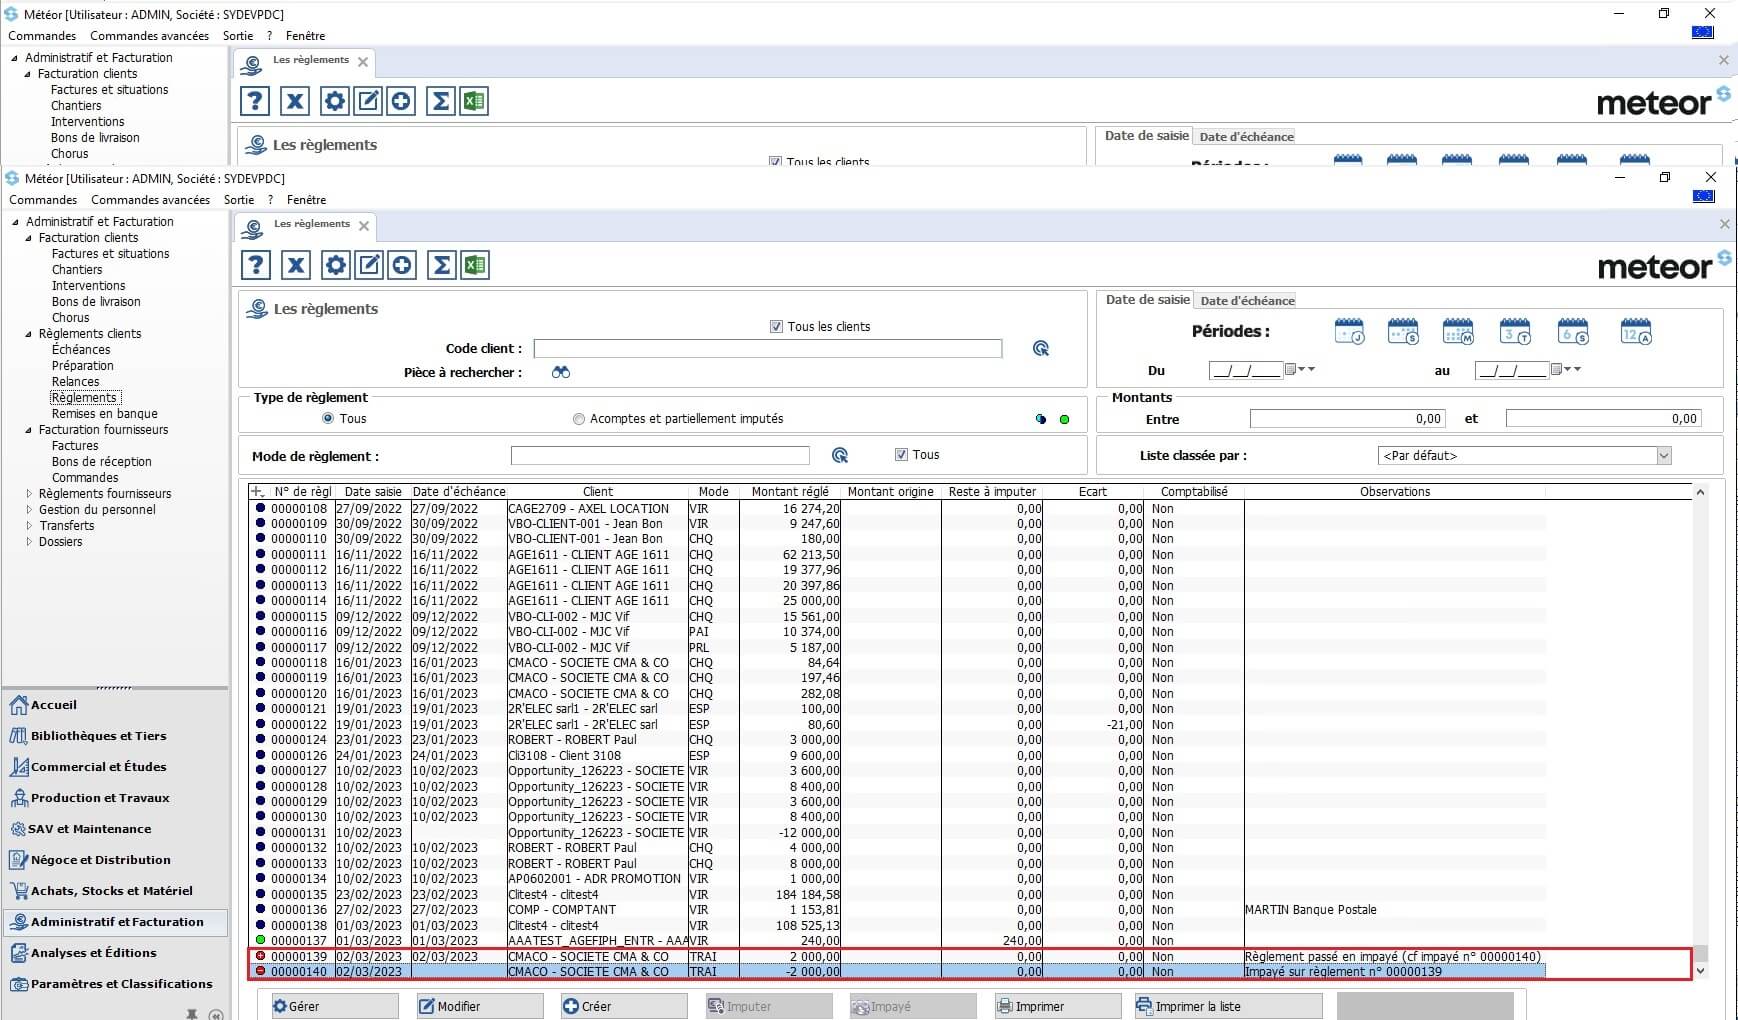Select the Tous radio under Type de règlement

pyautogui.click(x=327, y=419)
